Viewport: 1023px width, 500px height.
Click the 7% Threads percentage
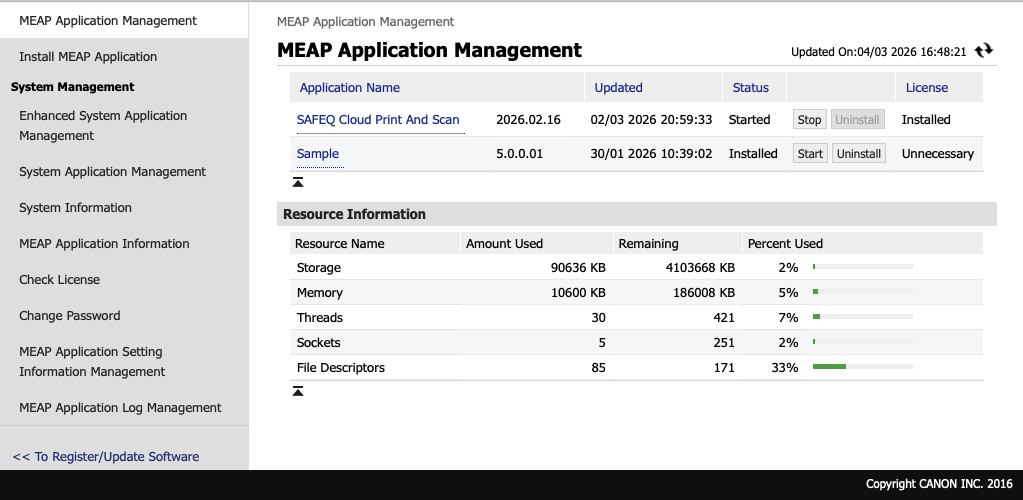click(788, 317)
